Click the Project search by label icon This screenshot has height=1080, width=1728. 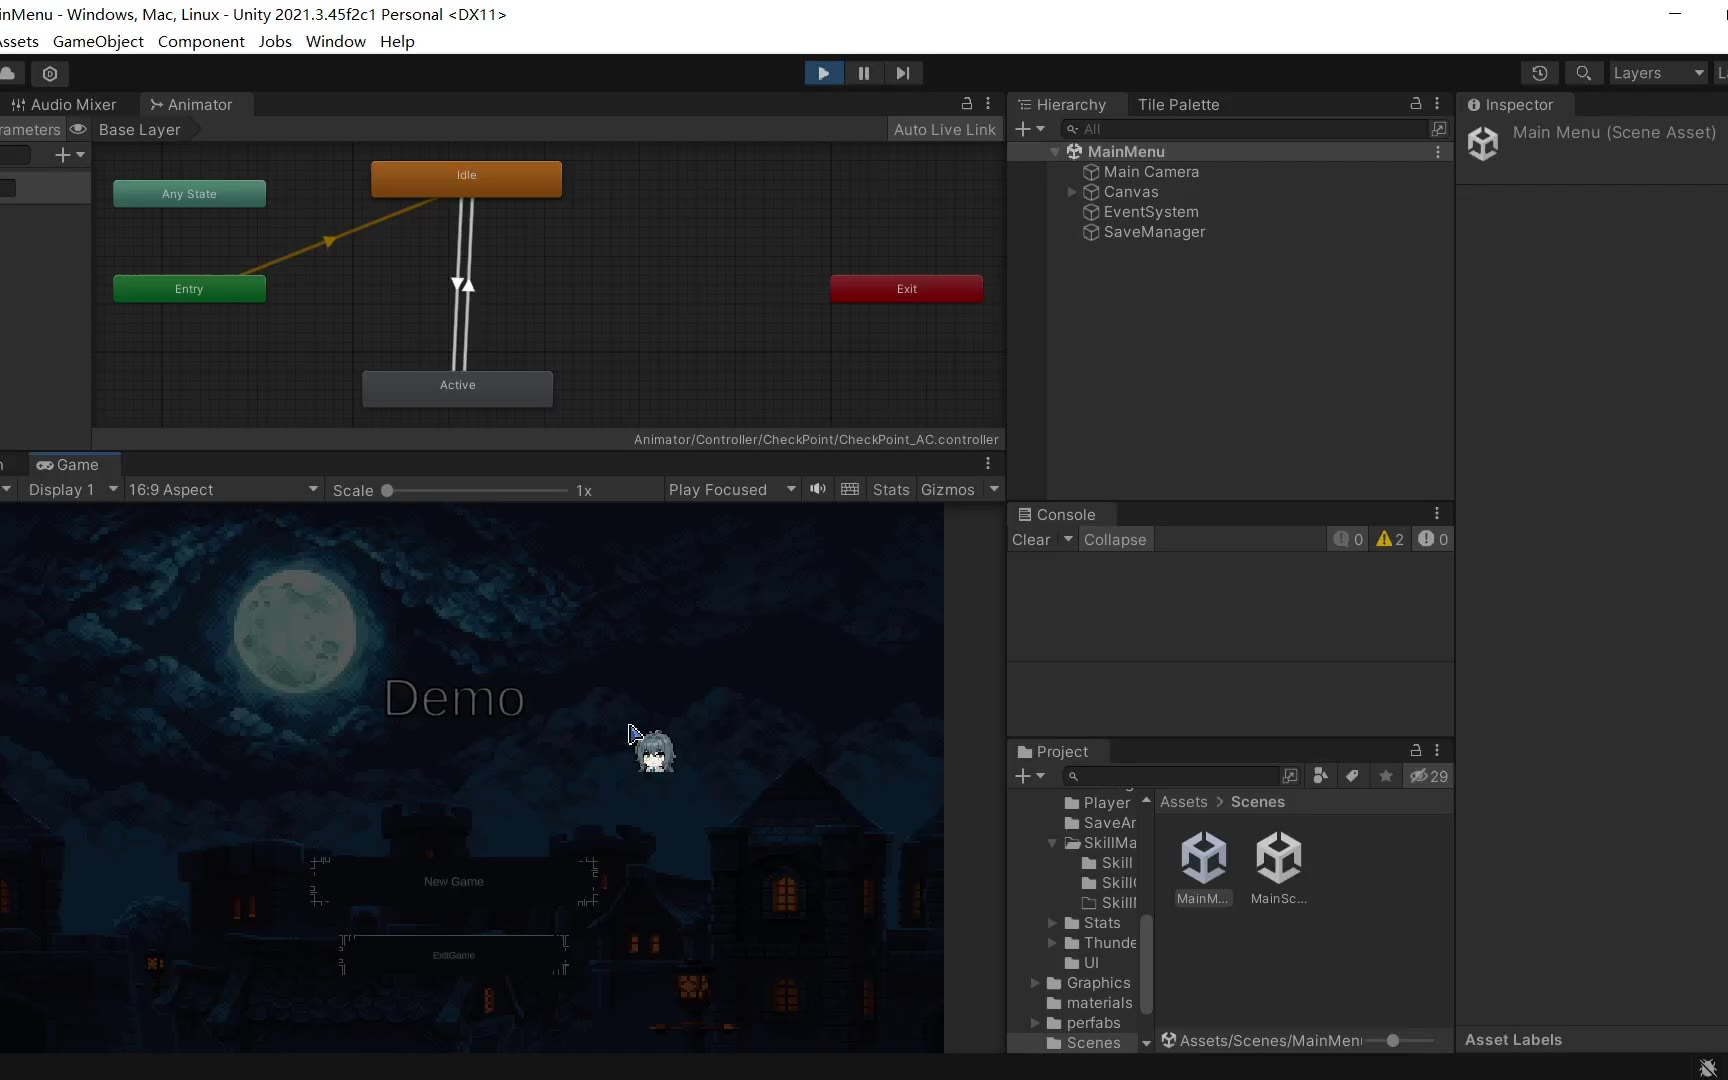[1352, 776]
